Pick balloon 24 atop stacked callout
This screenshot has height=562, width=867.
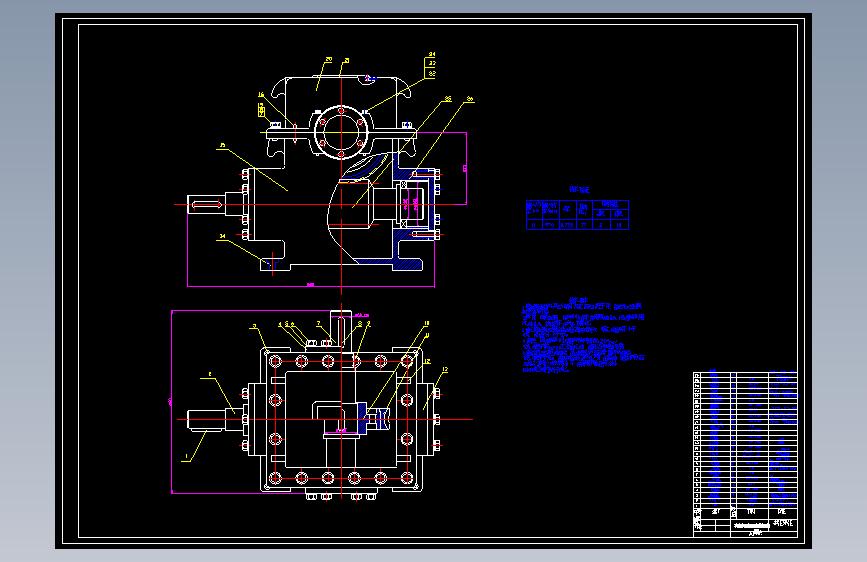(x=431, y=55)
